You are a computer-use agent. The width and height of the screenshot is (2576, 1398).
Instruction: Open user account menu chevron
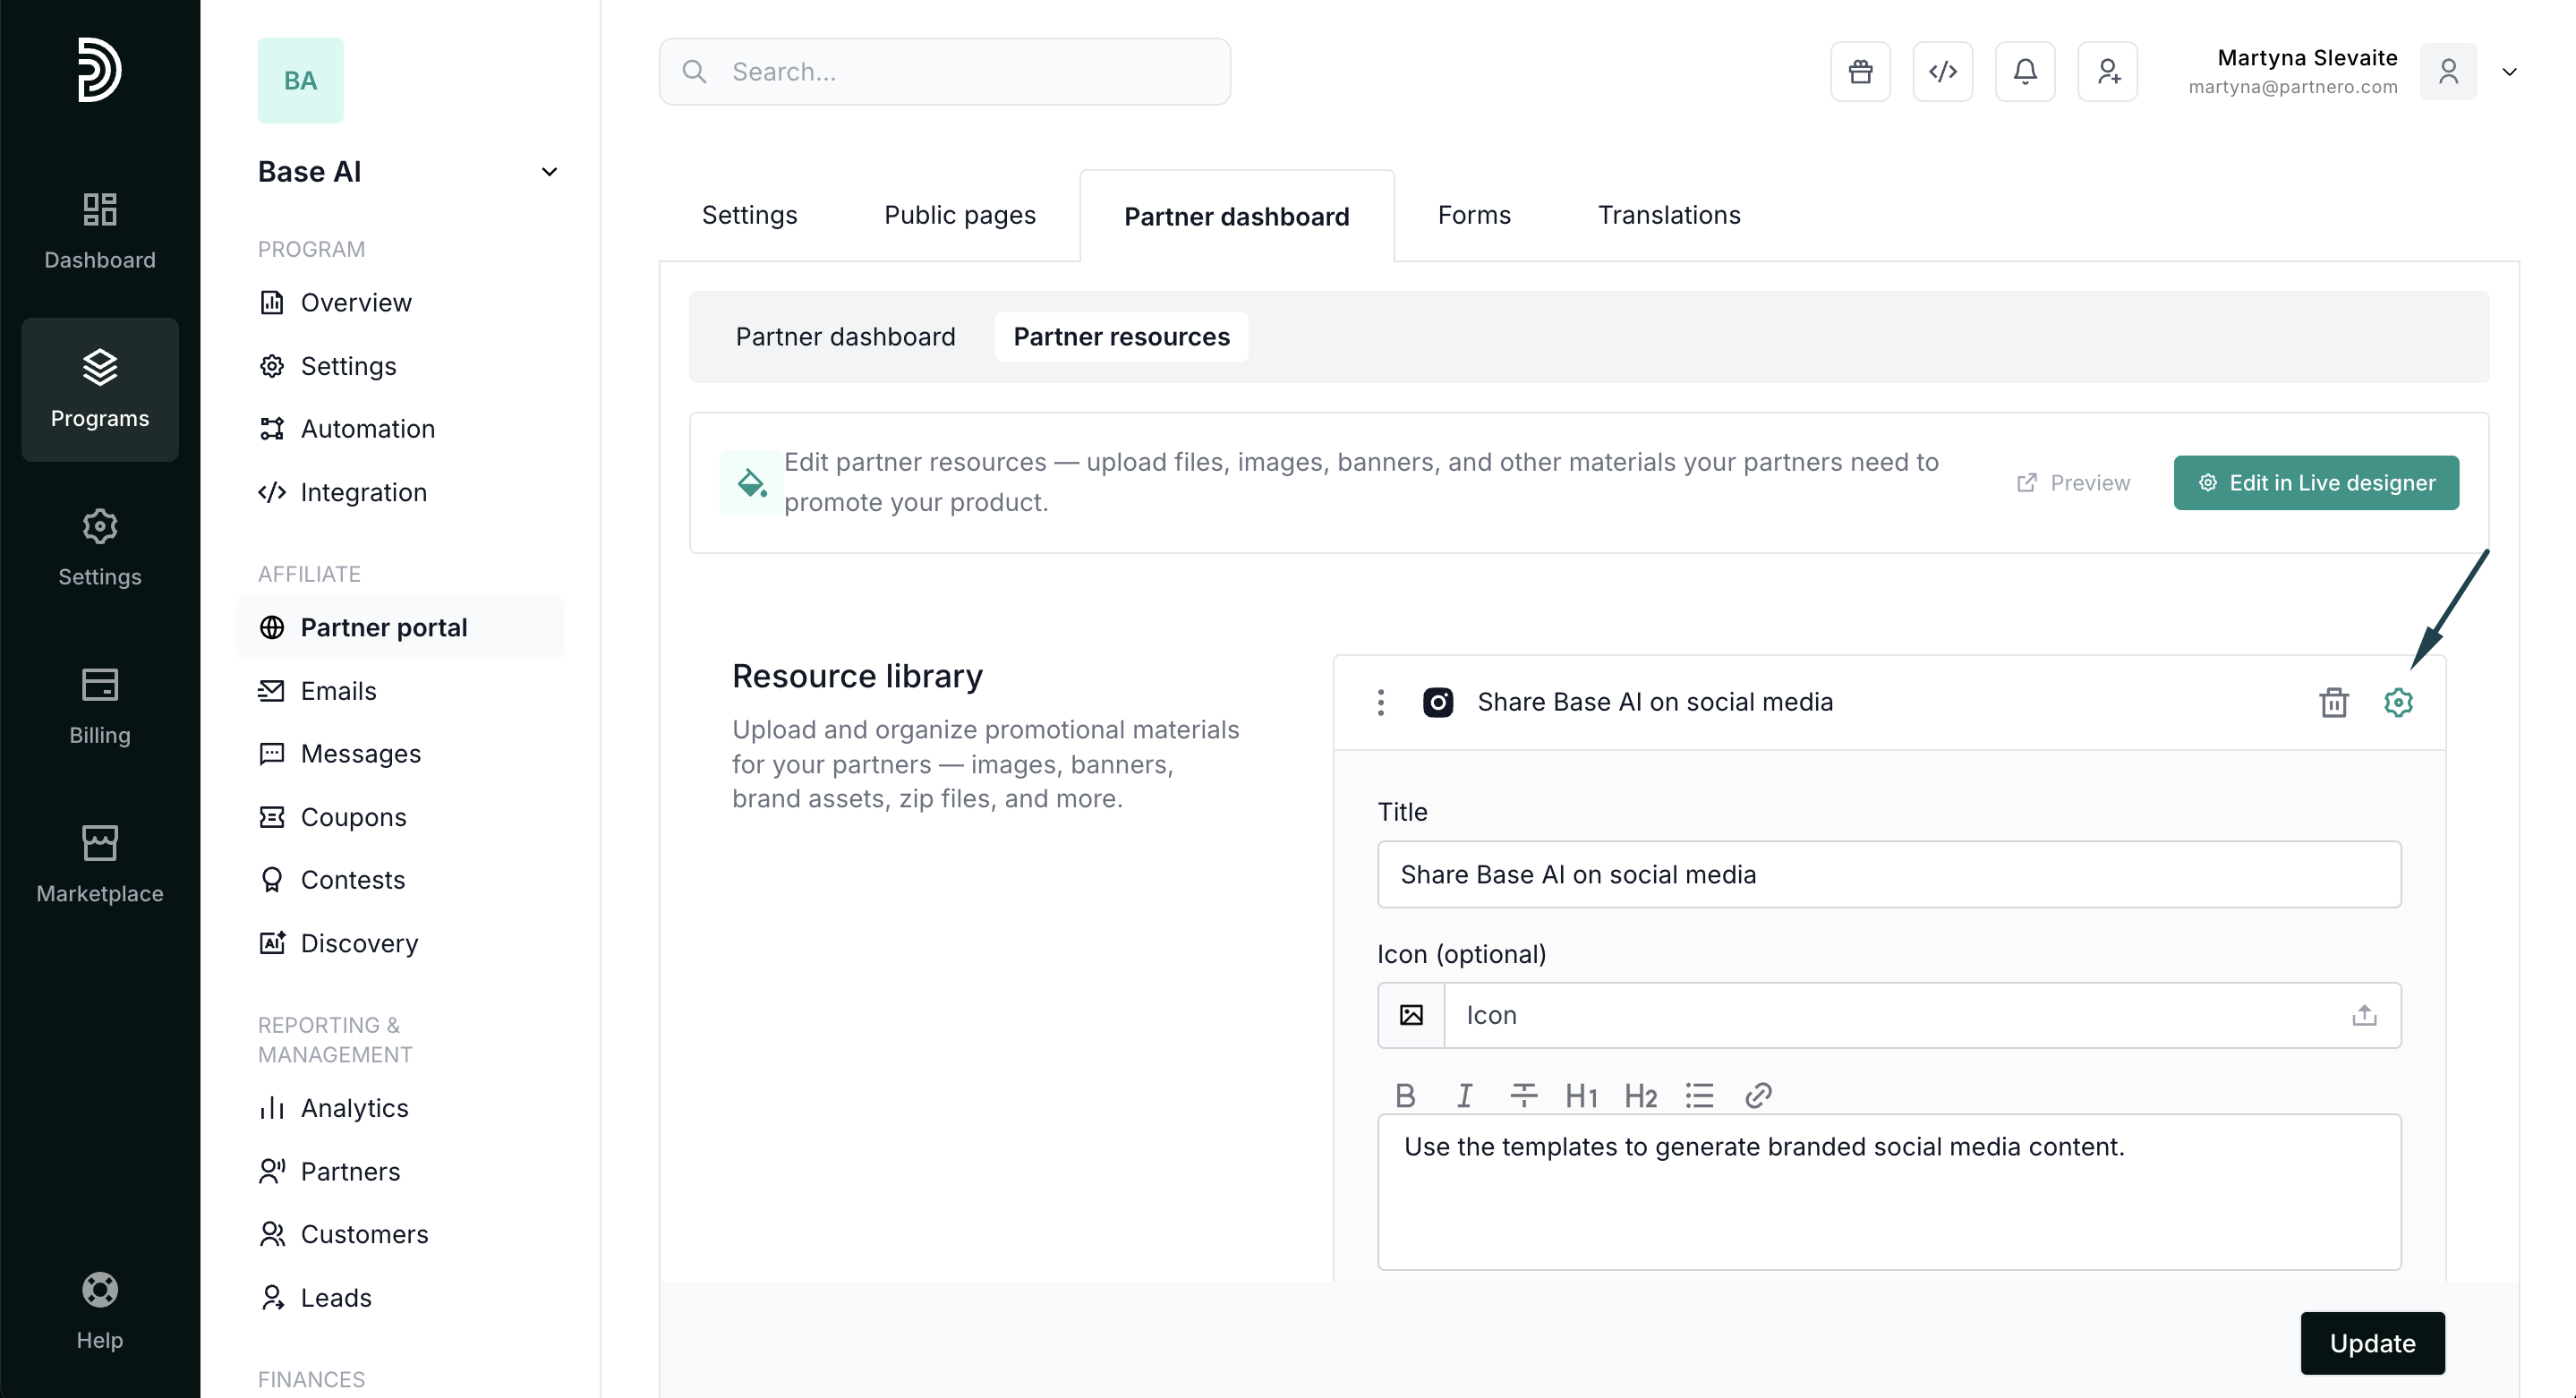click(2509, 71)
